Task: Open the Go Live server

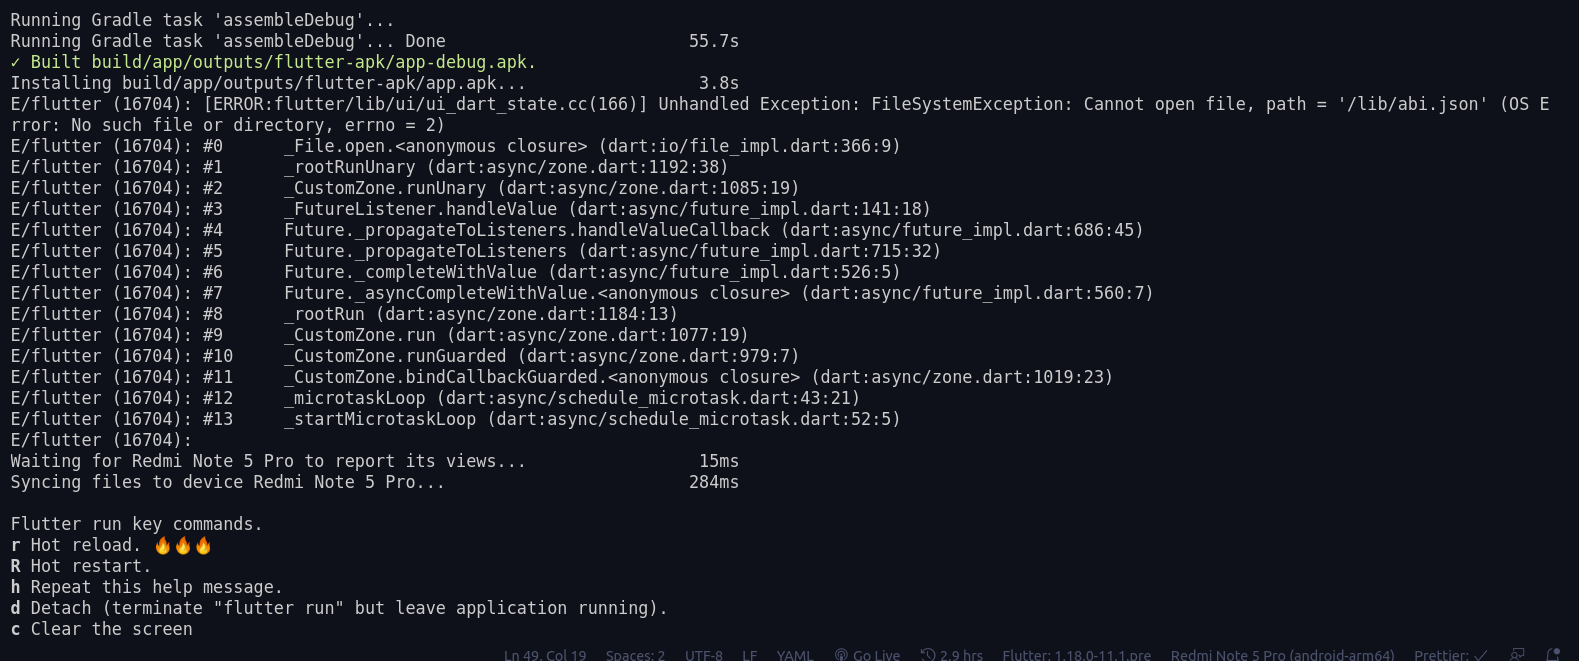Action: (875, 655)
